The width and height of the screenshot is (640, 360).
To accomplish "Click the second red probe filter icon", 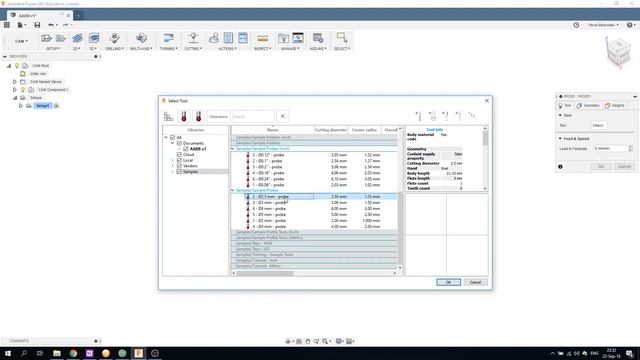I will pyautogui.click(x=198, y=117).
